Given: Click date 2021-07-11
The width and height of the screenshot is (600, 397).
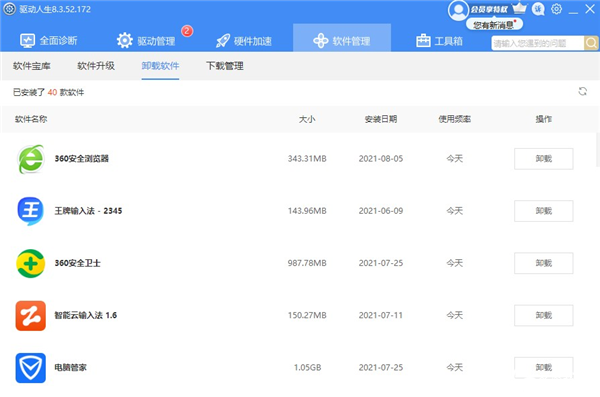Looking at the screenshot, I should 381,315.
